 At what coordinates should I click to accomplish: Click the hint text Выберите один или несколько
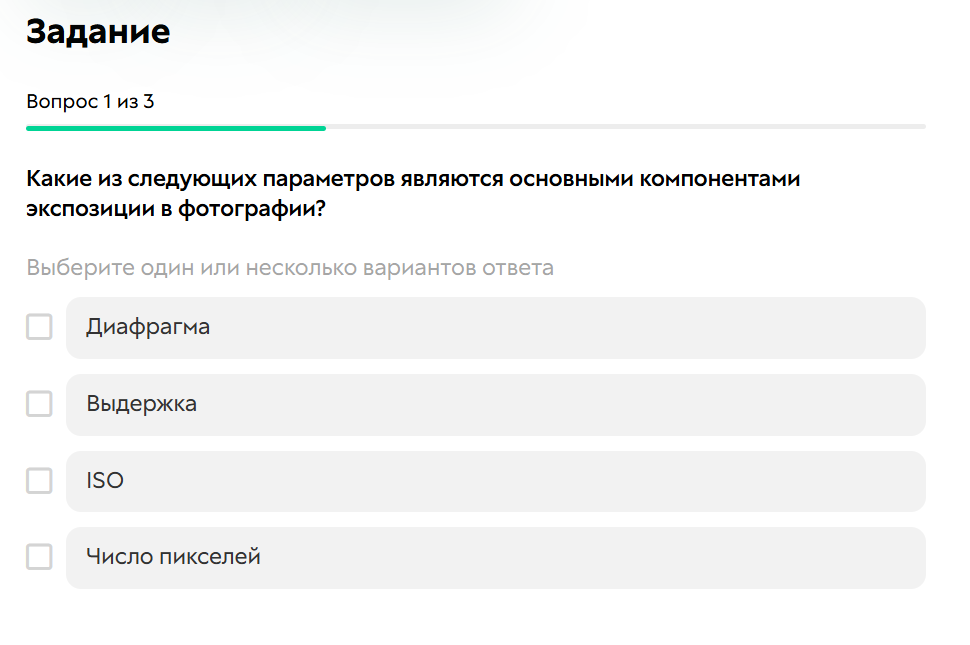(x=289, y=267)
